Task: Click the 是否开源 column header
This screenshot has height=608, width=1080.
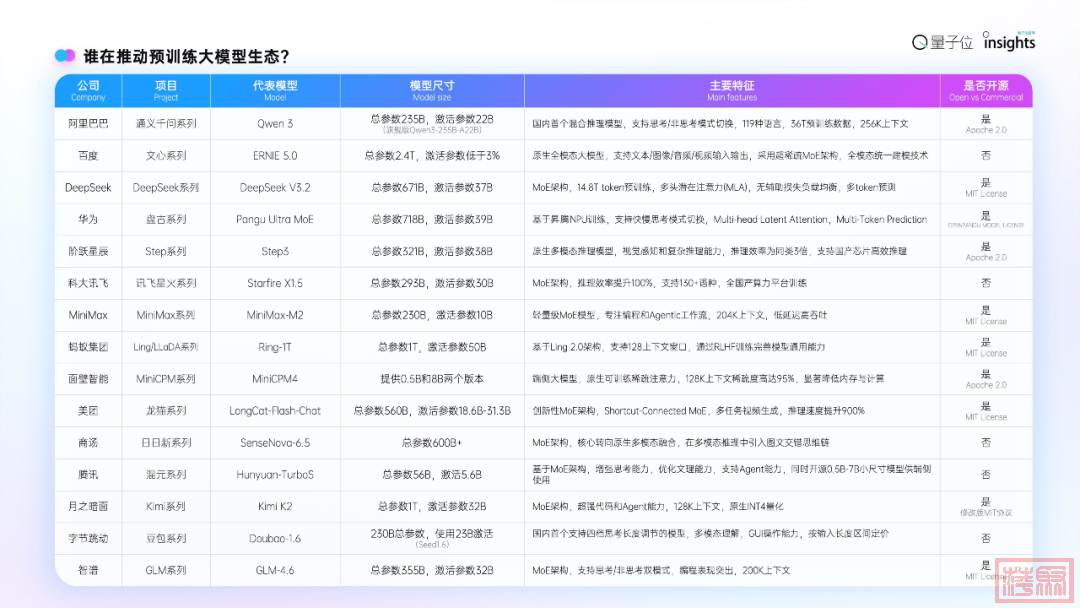Action: coord(985,91)
